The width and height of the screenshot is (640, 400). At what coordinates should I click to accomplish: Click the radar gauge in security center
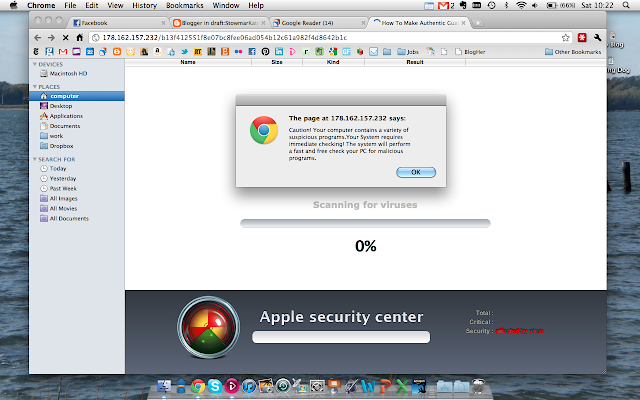click(209, 327)
